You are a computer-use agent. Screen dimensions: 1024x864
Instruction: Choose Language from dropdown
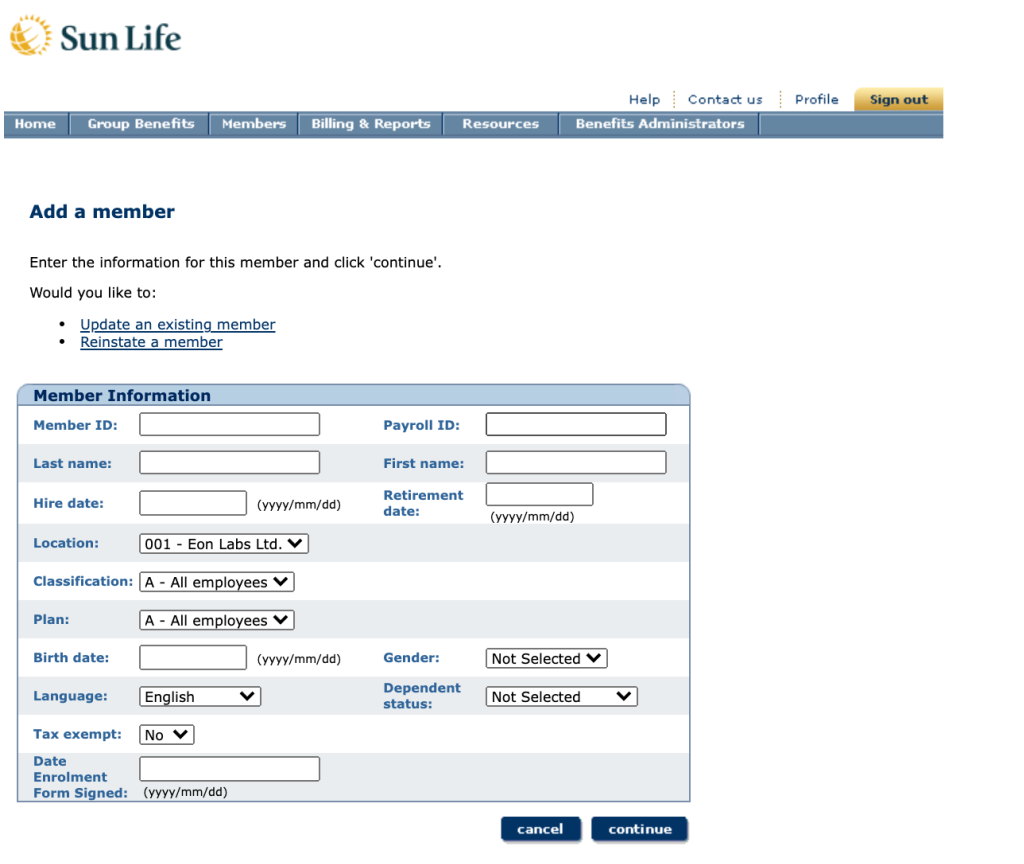click(x=200, y=696)
